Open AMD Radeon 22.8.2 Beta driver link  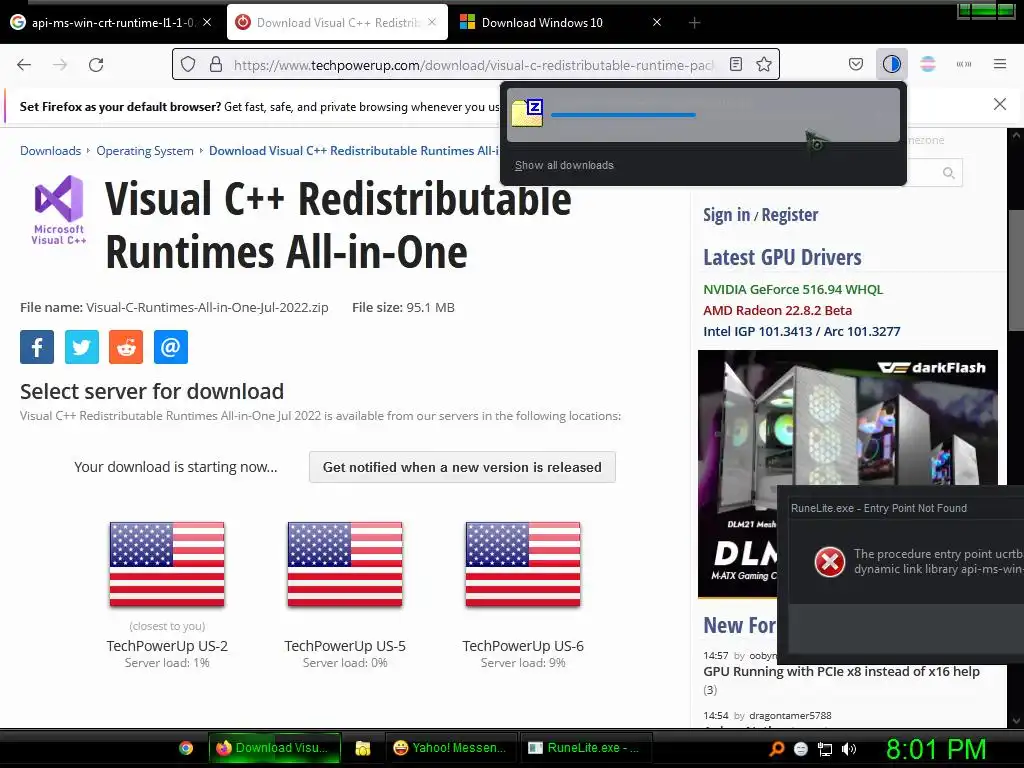(x=777, y=310)
